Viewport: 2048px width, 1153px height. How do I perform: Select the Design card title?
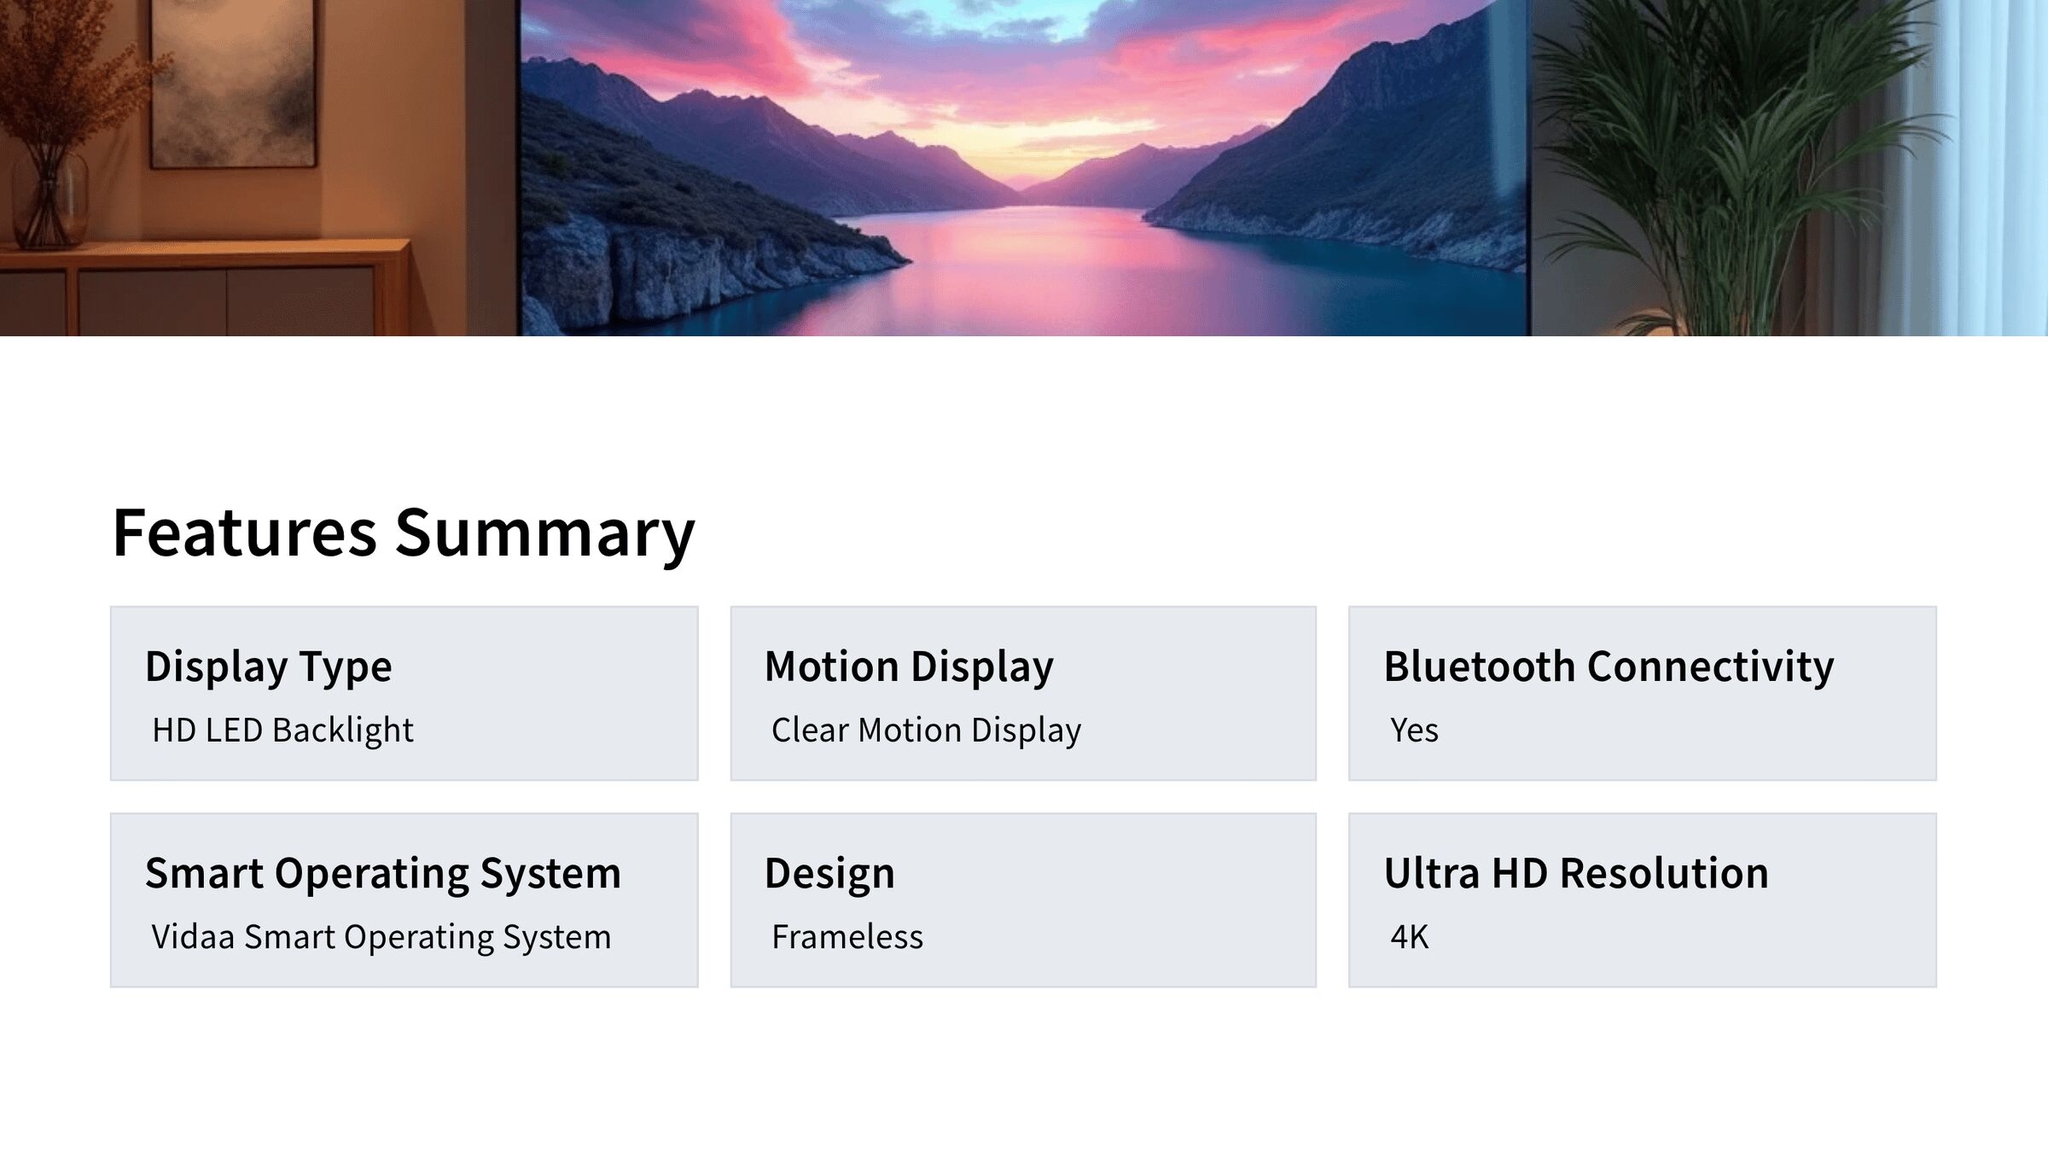pos(829,873)
